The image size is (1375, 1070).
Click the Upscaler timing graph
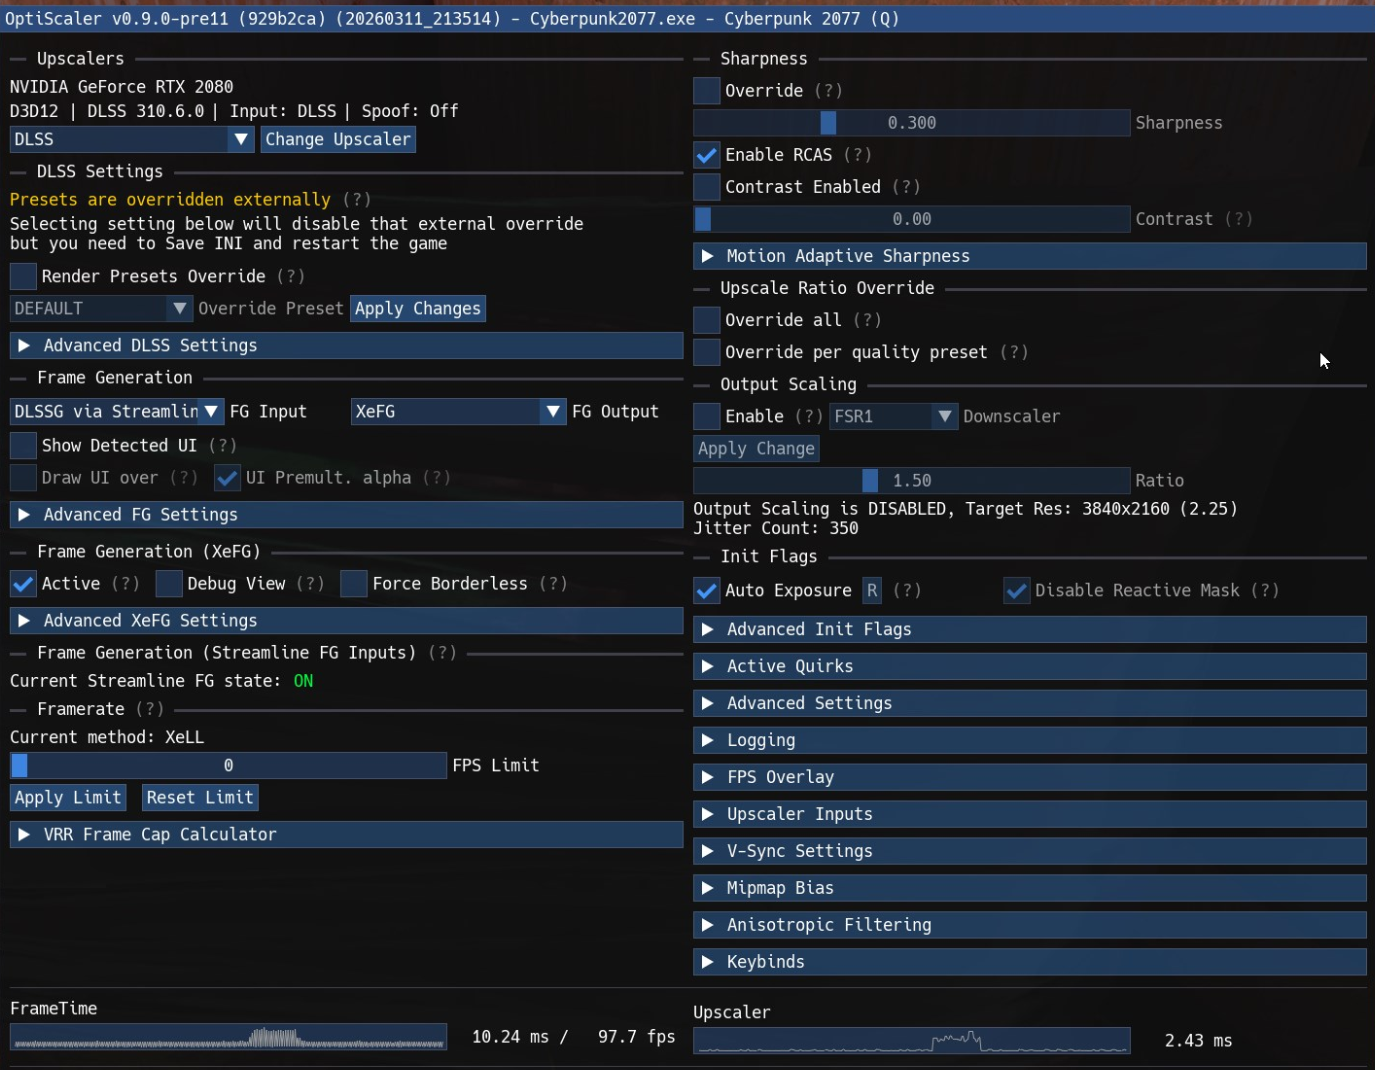912,1041
